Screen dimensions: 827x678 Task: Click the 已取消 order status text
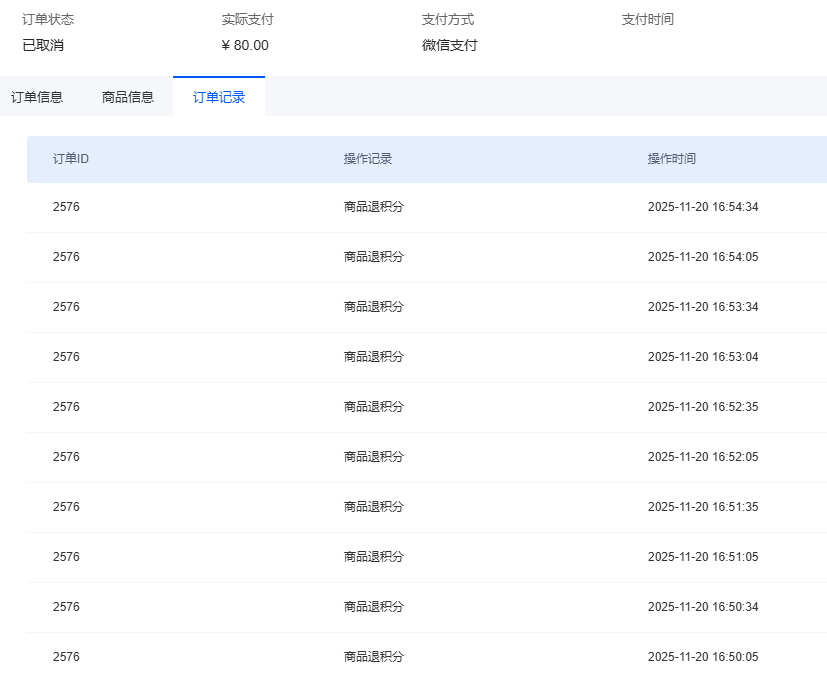pos(43,45)
